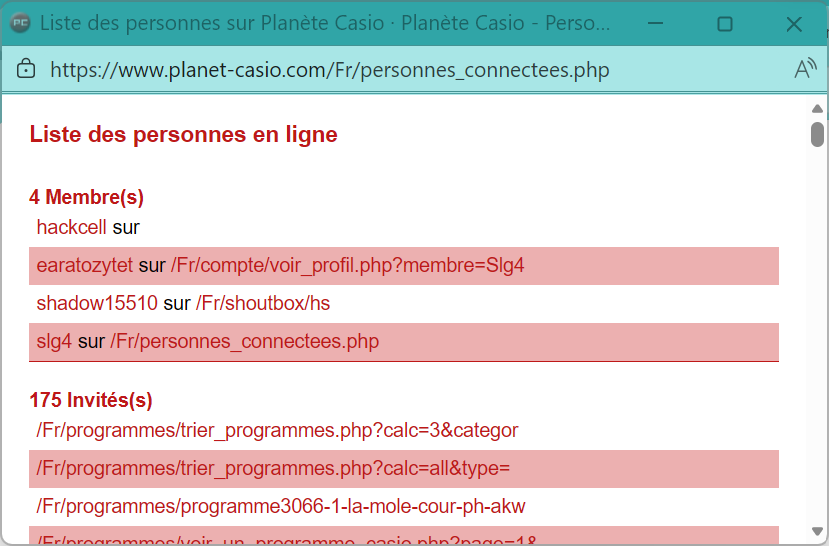Minimize the popup window

click(656, 24)
